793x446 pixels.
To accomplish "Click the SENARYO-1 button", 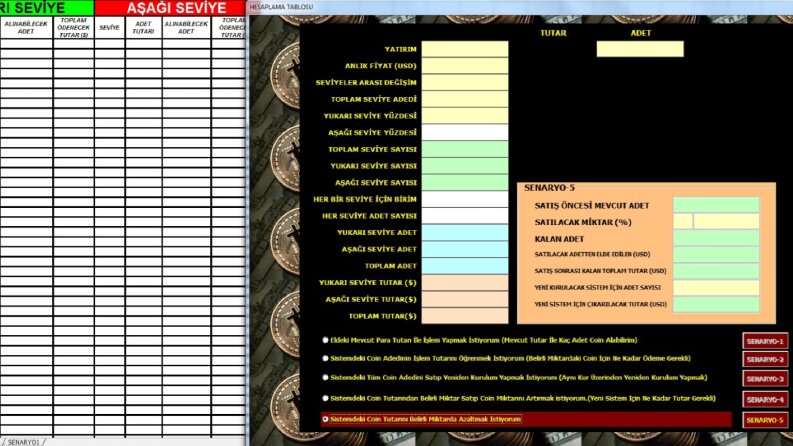I will pos(765,341).
